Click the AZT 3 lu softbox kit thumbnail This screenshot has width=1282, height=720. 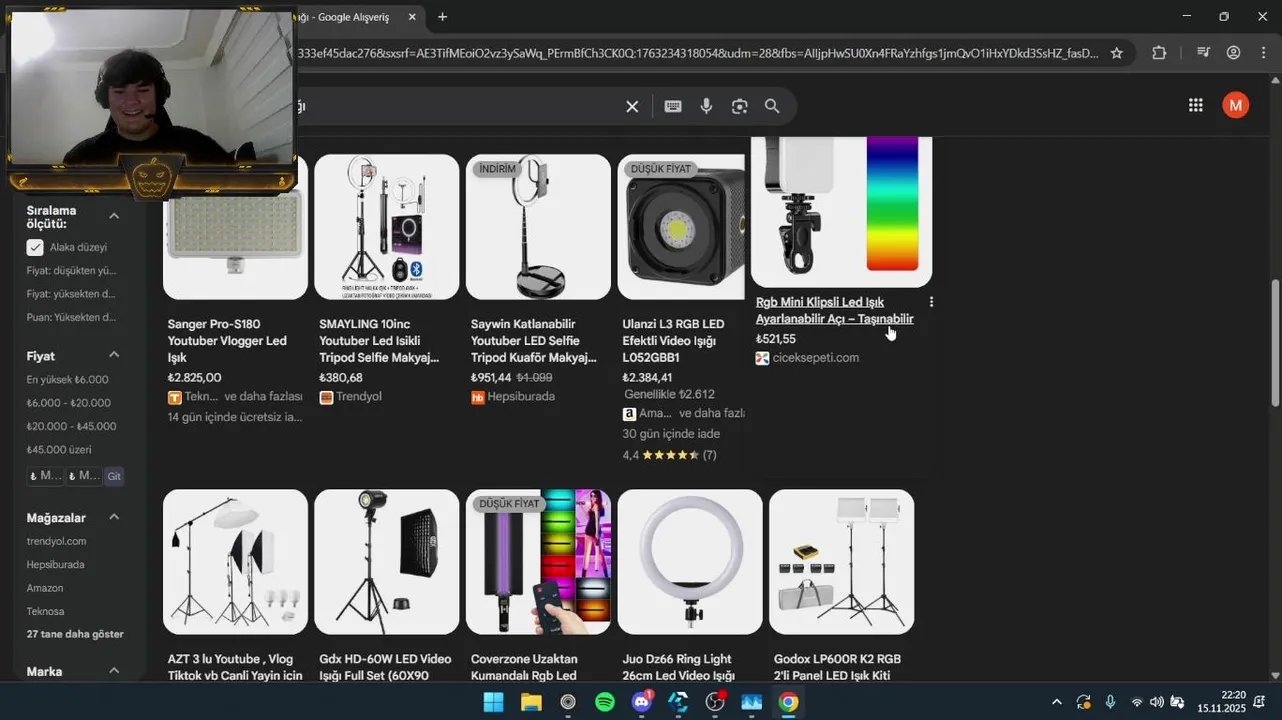(x=235, y=562)
